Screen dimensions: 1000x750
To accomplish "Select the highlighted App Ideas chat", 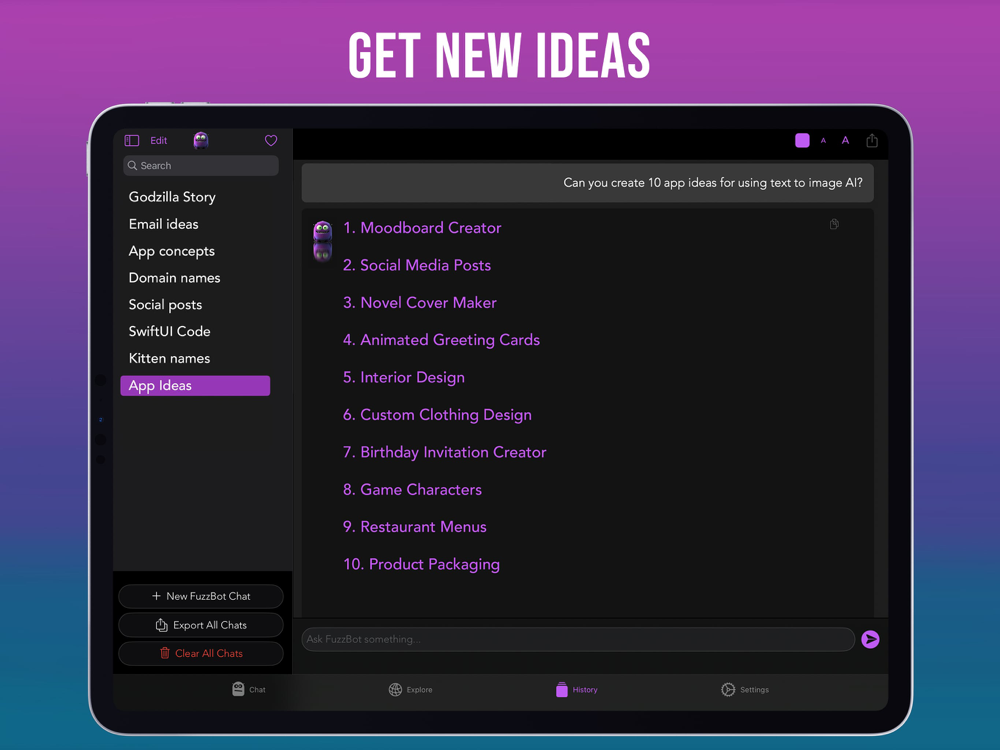I will [195, 385].
